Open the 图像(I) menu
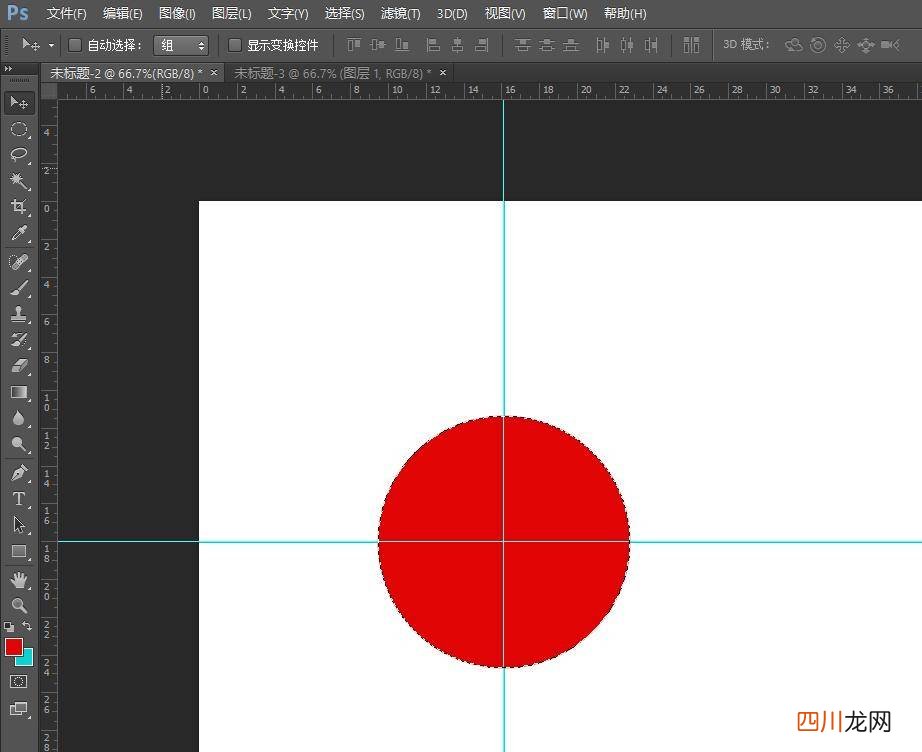This screenshot has width=922, height=752. (177, 14)
